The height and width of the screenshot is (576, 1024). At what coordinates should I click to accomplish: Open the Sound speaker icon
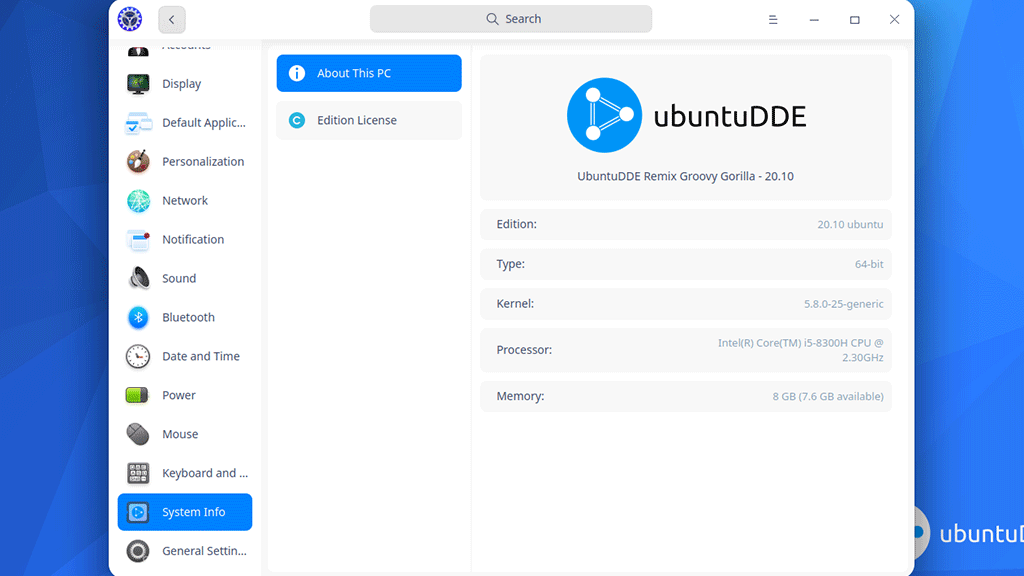coord(138,278)
